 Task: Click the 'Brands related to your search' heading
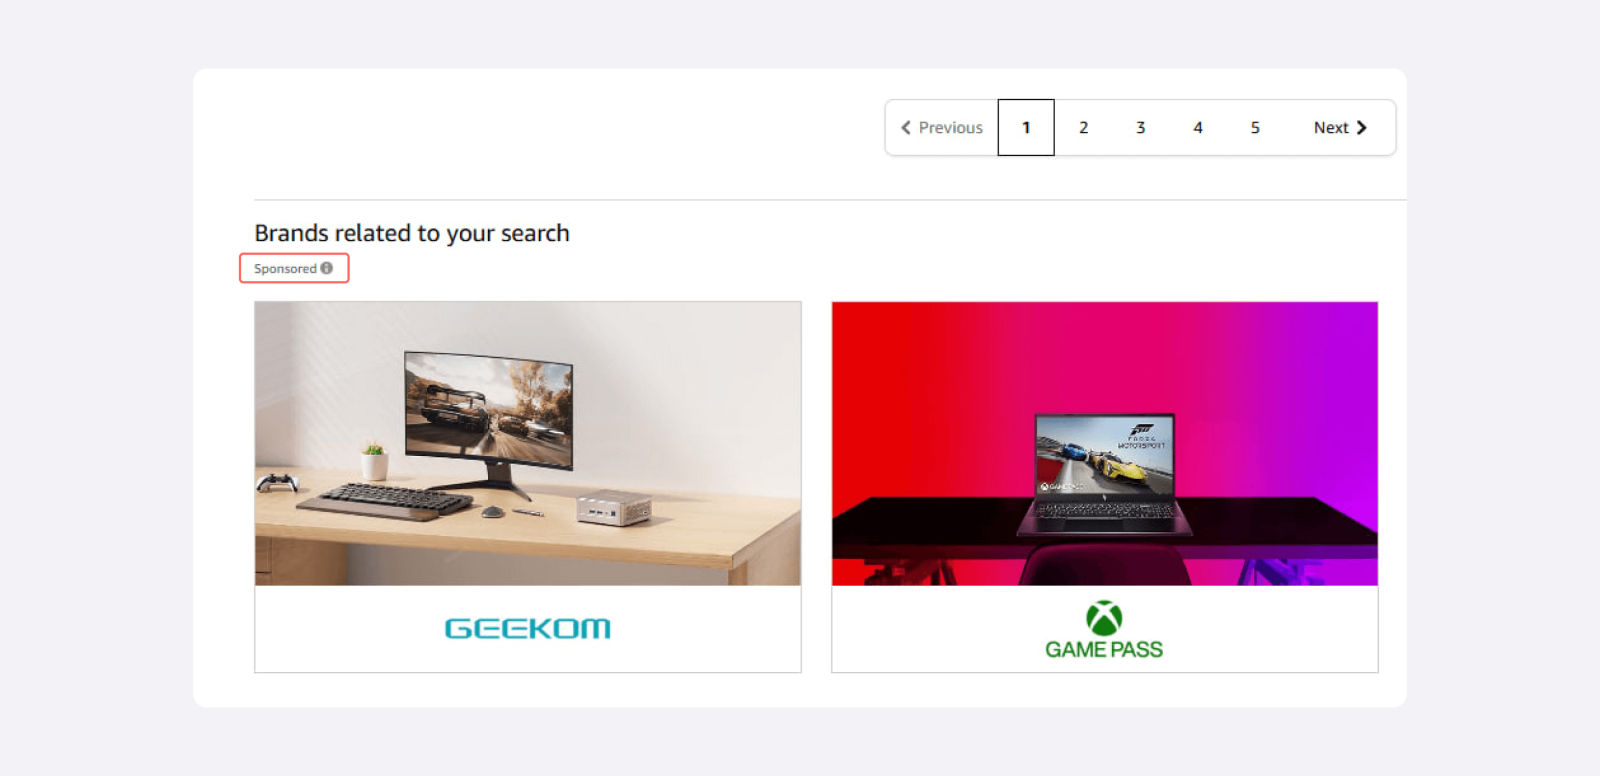412,233
